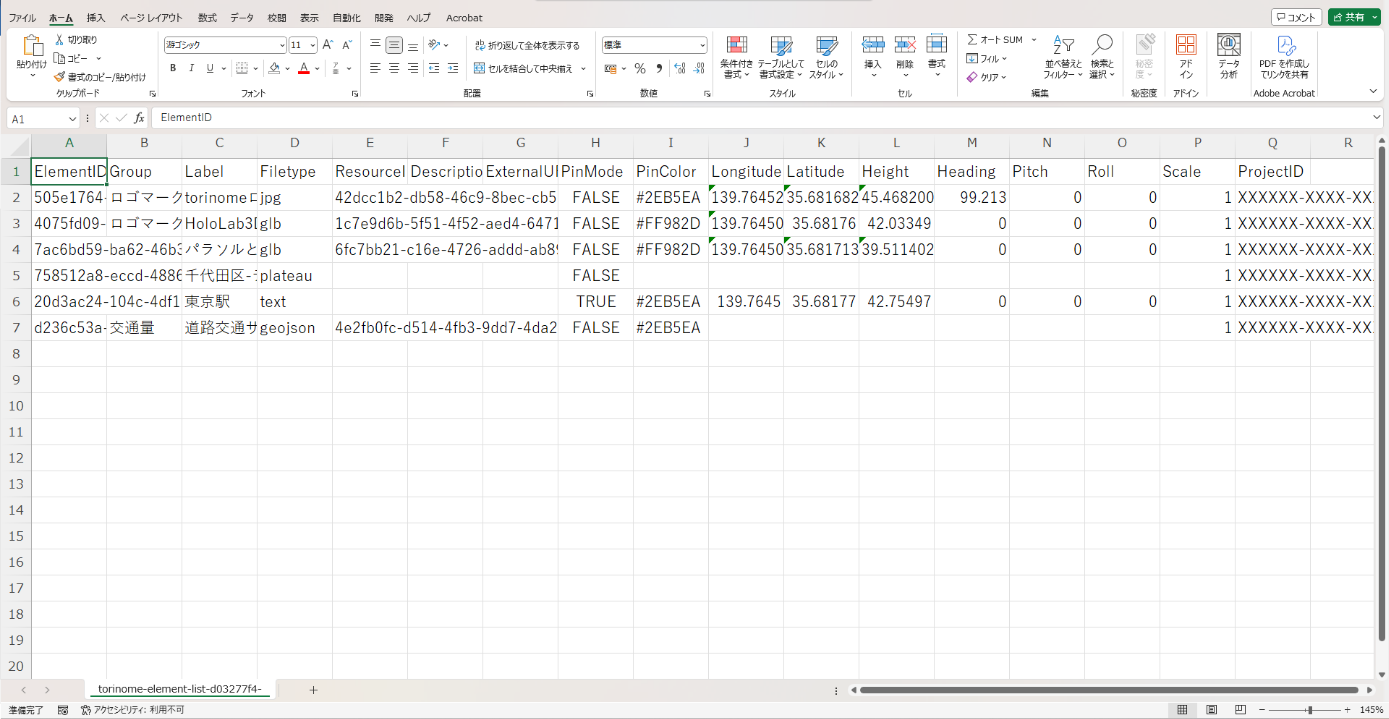Switch to the 挿入 (Insert) ribbon tab
This screenshot has width=1389, height=719.
click(96, 18)
